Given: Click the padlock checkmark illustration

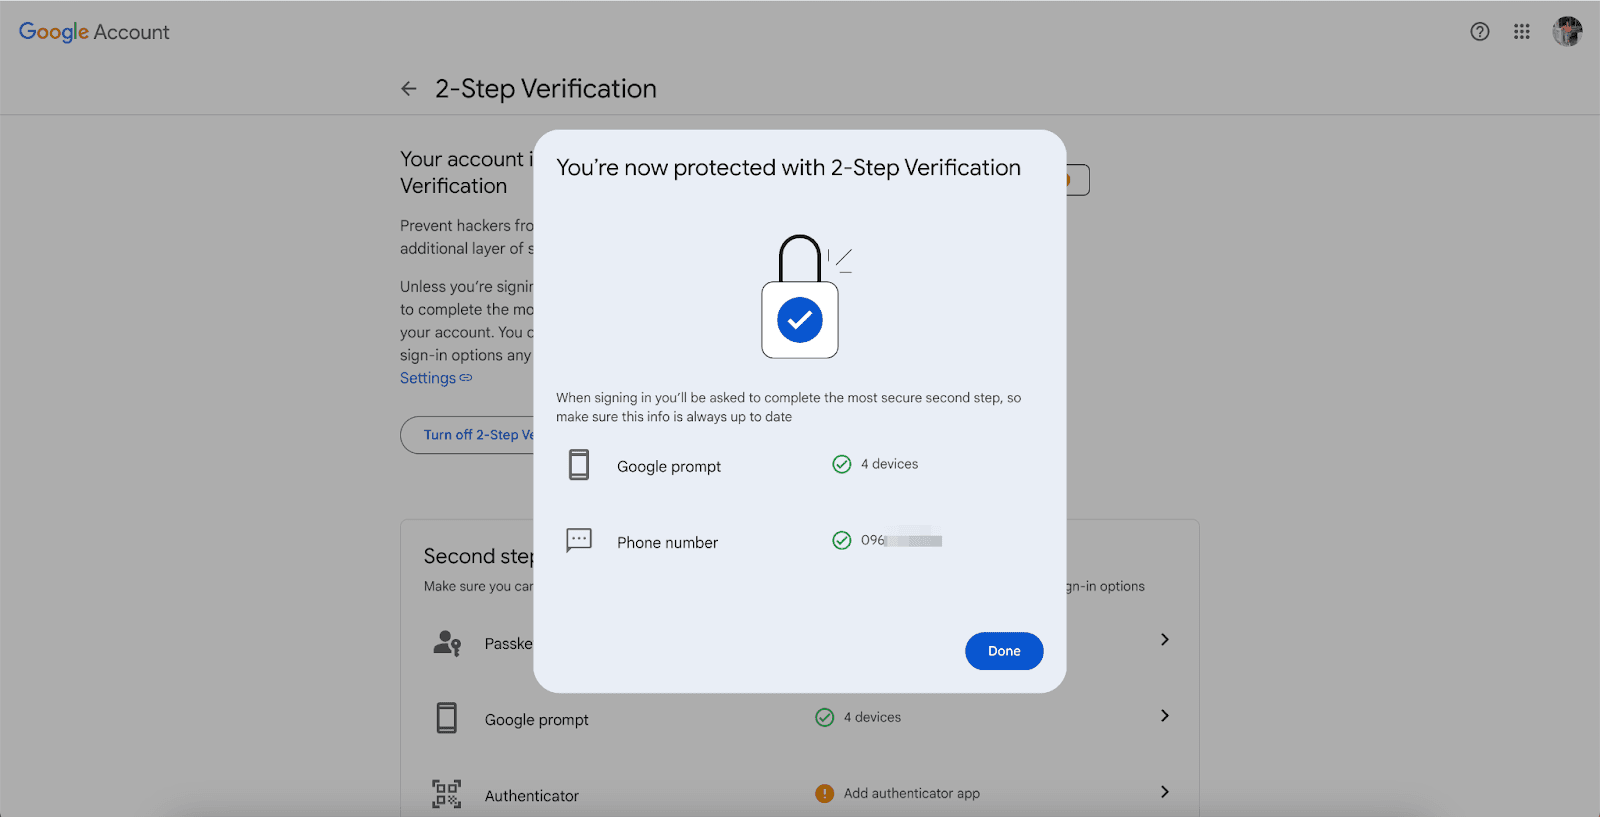Looking at the screenshot, I should 800,300.
